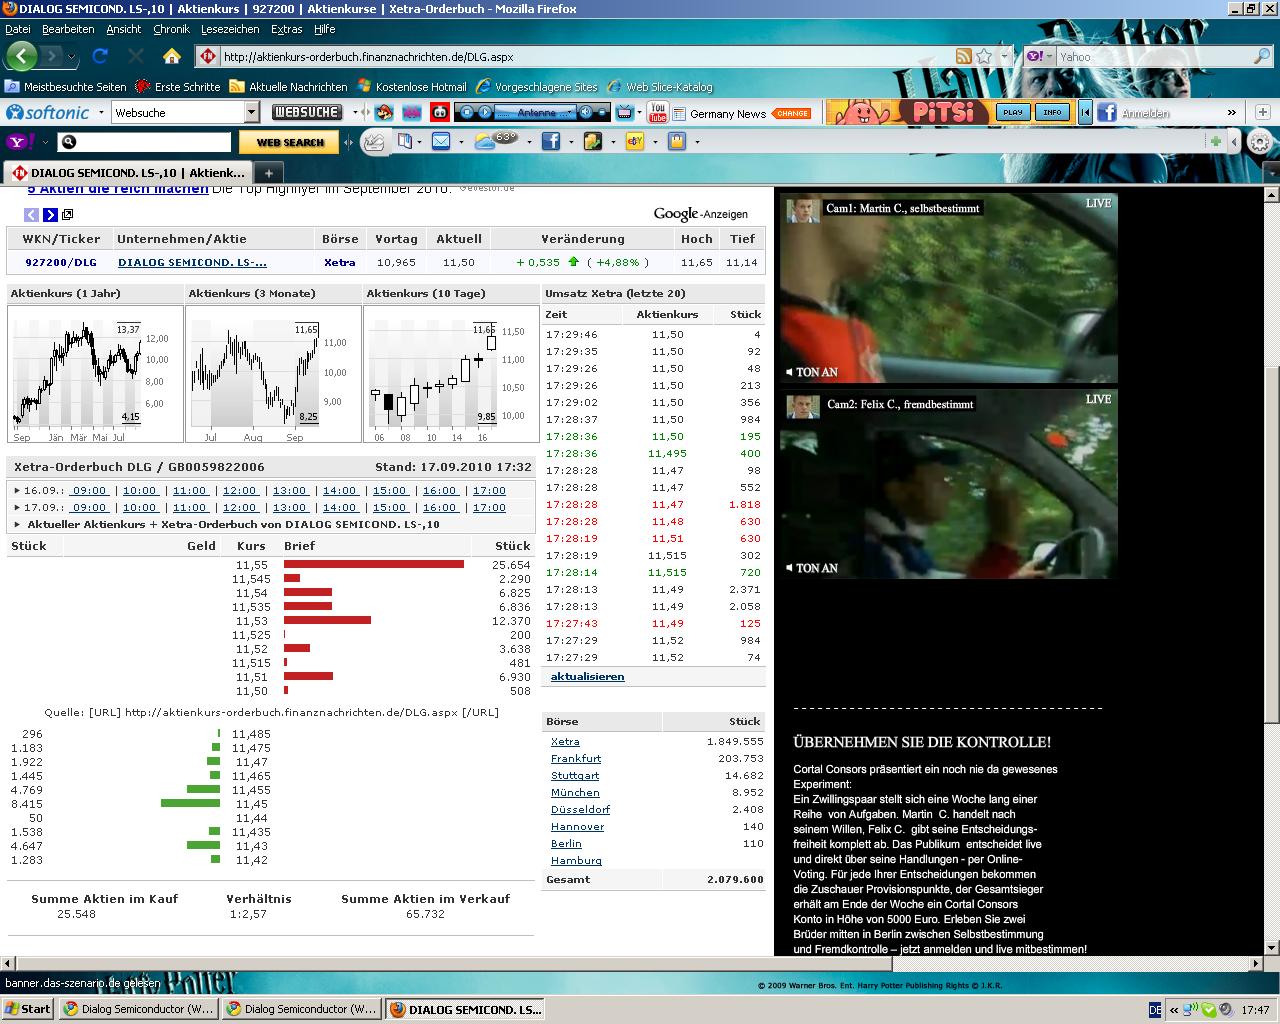This screenshot has width=1280, height=1024.
Task: Click the aktualisieren link
Action: [587, 677]
